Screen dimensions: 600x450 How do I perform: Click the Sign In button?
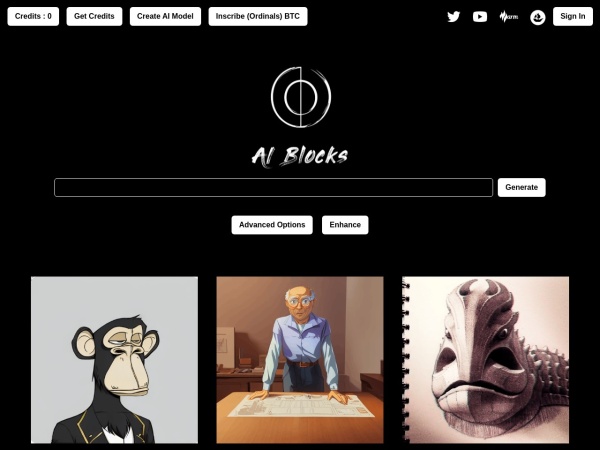tap(573, 16)
